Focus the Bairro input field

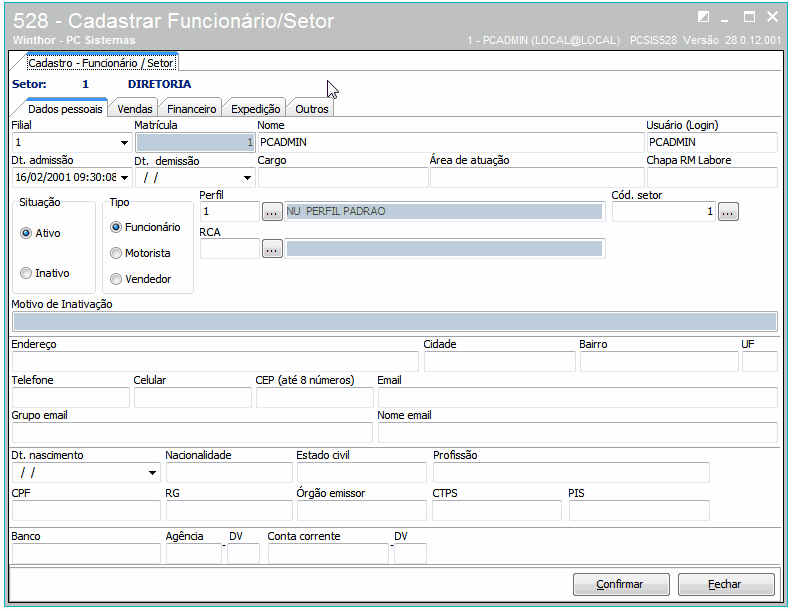click(x=659, y=362)
